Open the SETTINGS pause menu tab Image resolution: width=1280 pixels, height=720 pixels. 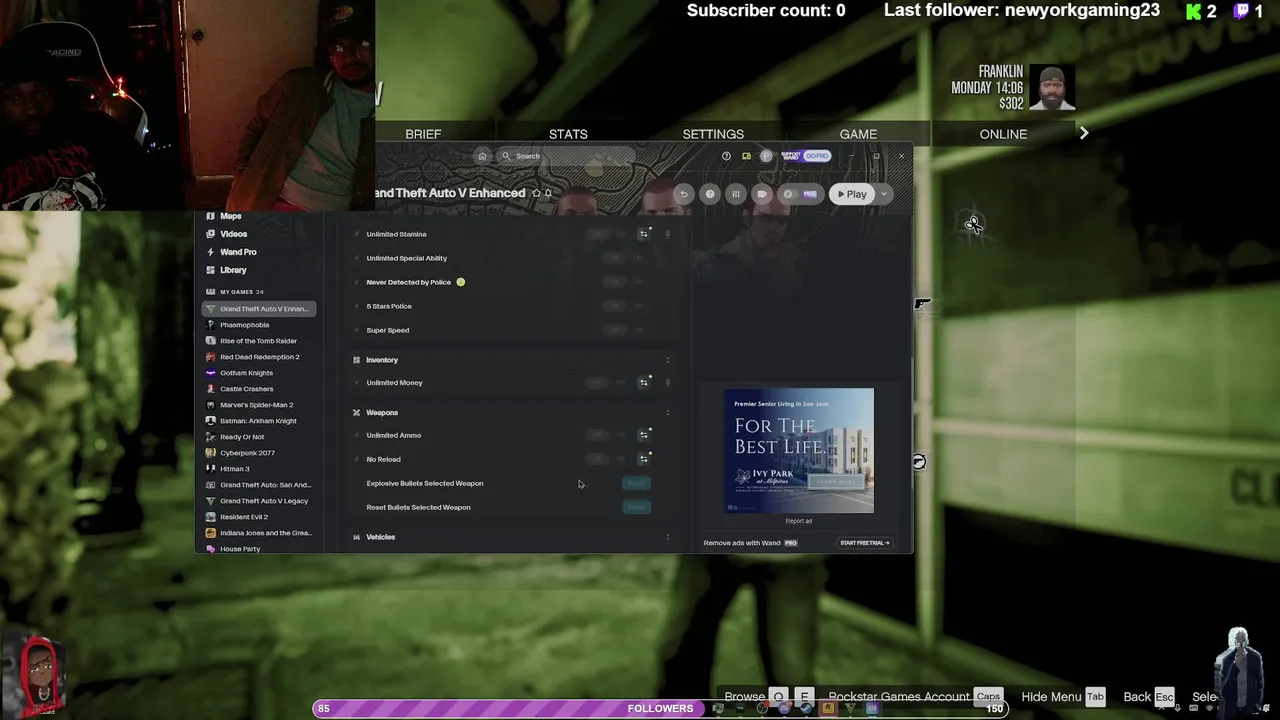click(x=713, y=134)
